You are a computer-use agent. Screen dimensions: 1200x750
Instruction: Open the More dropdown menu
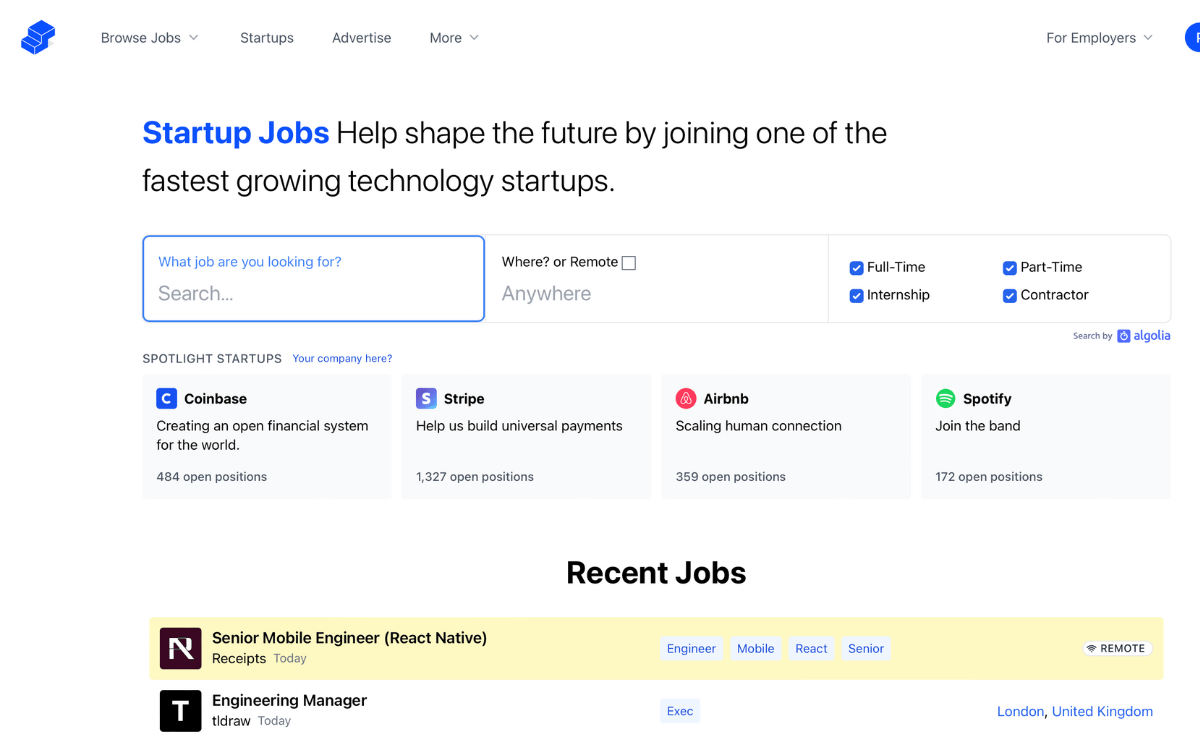point(454,38)
